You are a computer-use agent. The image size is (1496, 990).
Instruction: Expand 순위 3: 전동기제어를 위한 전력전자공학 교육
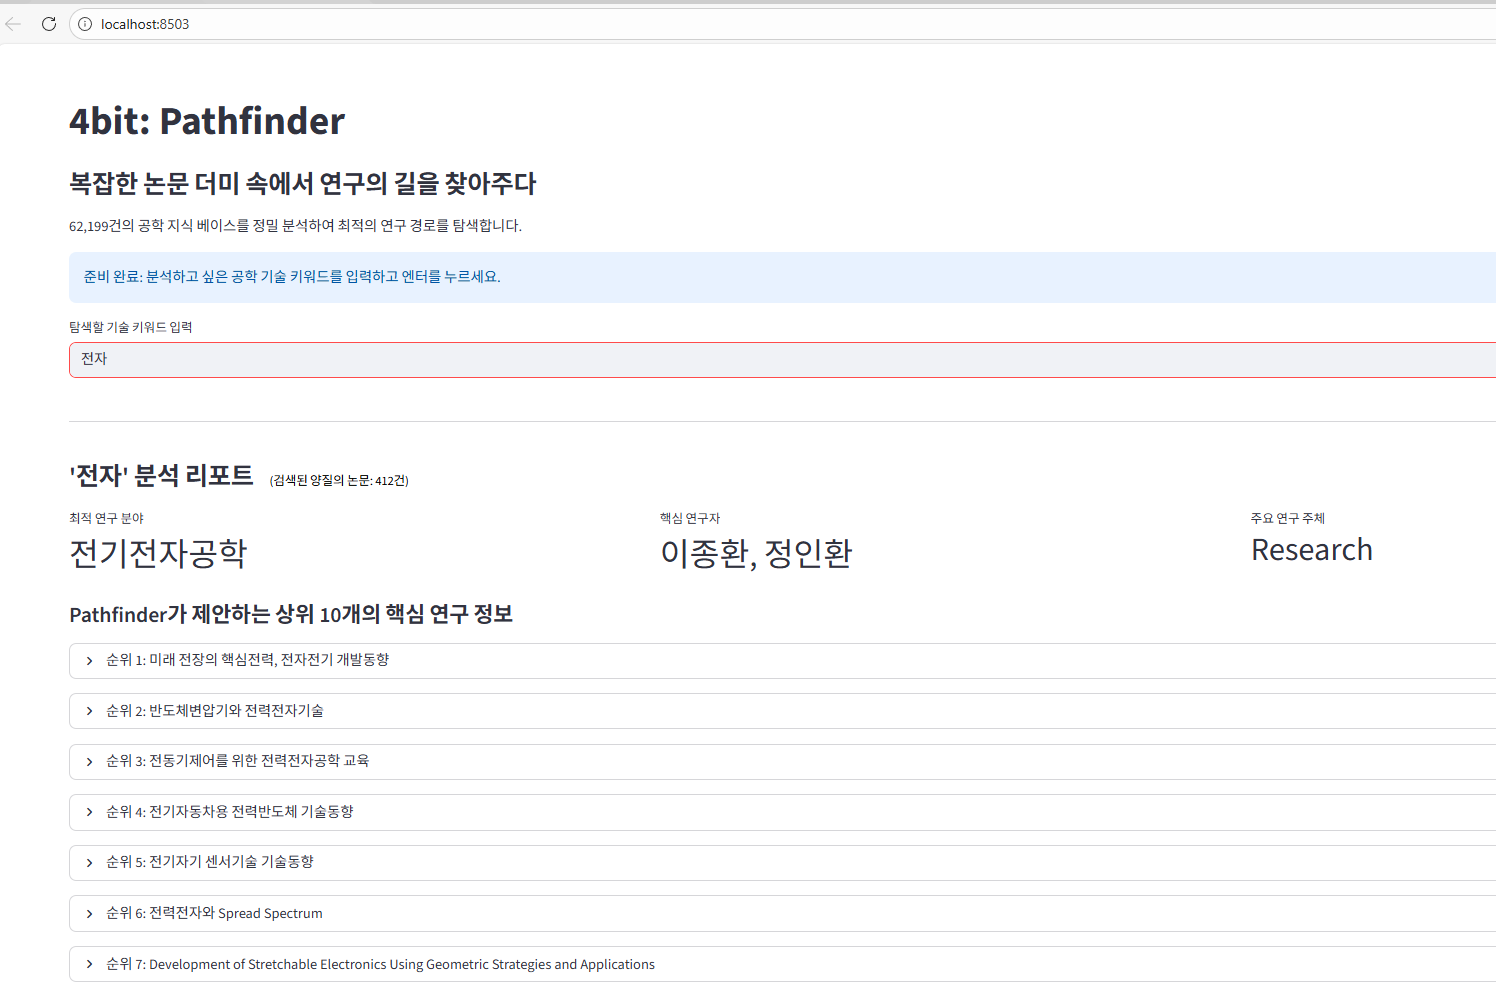click(x=783, y=762)
